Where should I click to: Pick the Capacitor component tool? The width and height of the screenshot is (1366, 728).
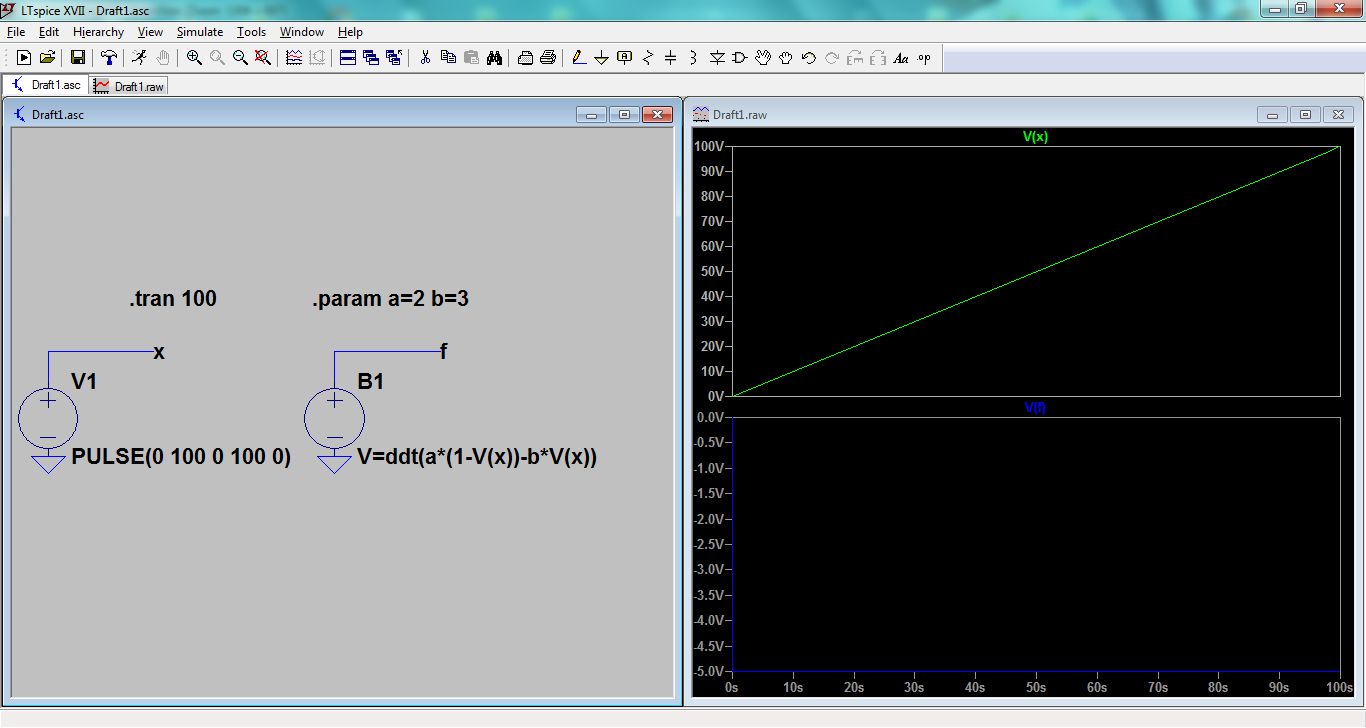[x=671, y=58]
